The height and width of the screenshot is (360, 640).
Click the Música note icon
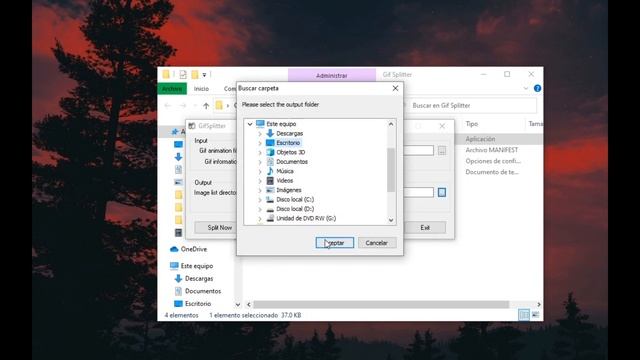(270, 171)
